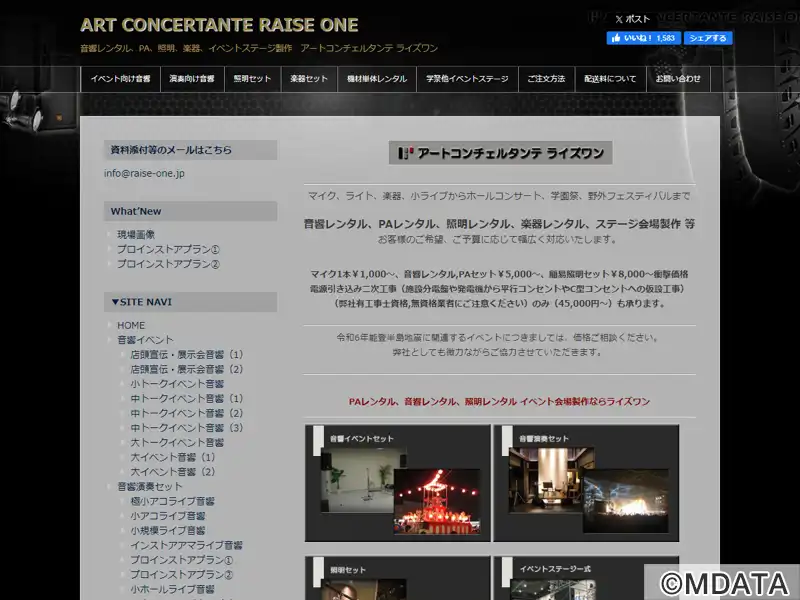Viewport: 800px width, 600px height.
Task: Open 楽器セット nav menu item
Action: pos(309,79)
